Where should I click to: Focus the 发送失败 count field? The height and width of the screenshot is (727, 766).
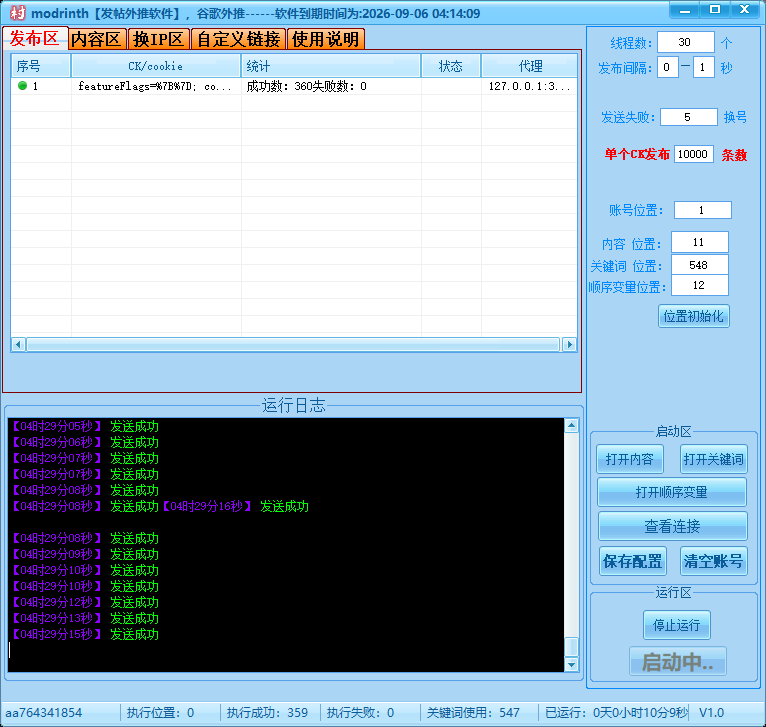687,117
